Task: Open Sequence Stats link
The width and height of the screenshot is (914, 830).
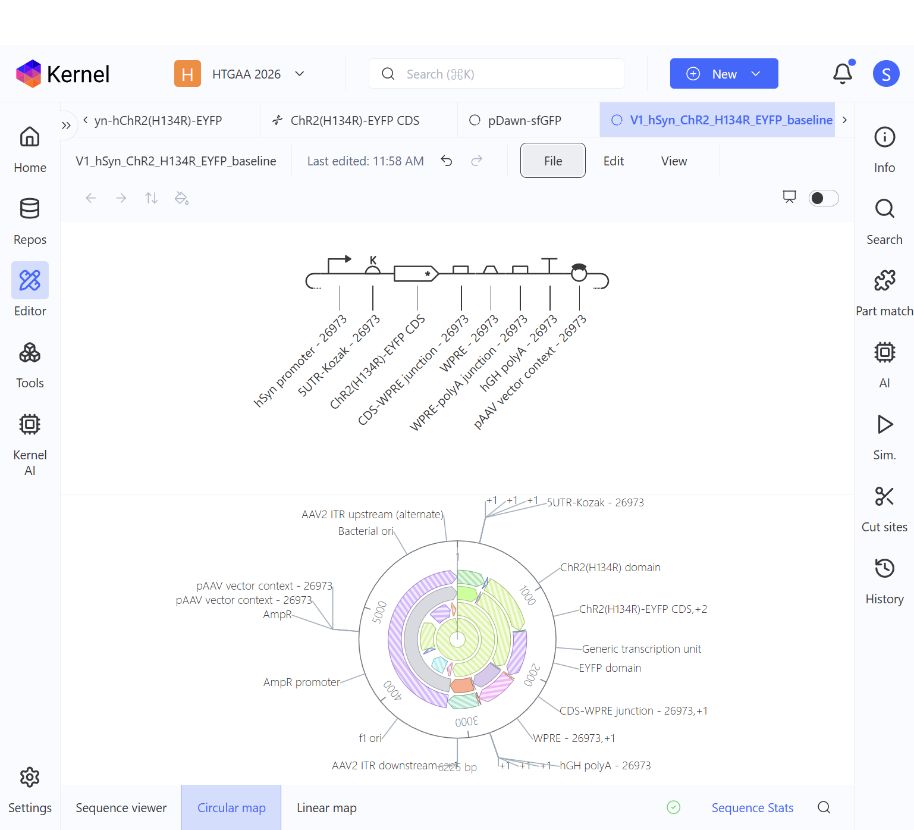Action: tap(752, 807)
